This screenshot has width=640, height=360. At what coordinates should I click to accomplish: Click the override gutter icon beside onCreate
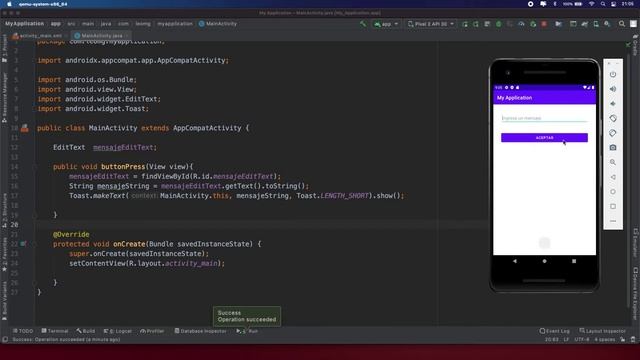click(24, 244)
